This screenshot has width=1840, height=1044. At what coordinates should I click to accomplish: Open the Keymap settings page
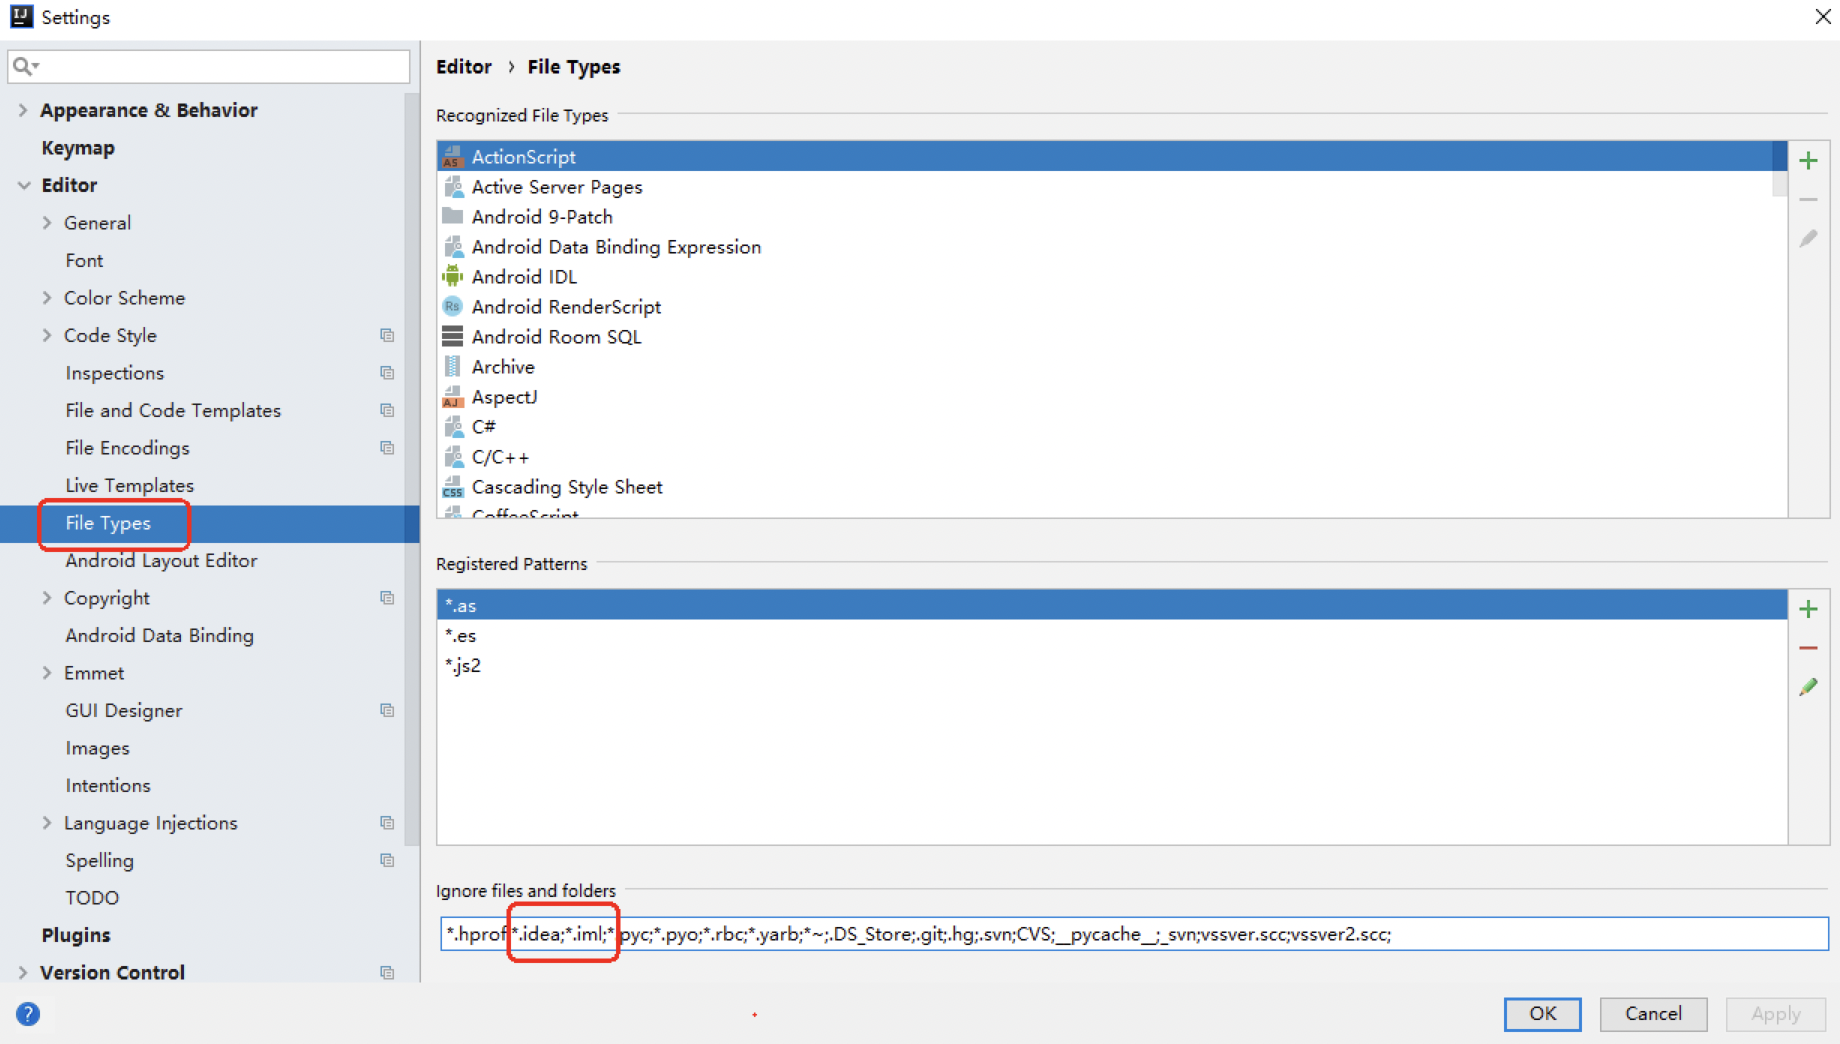(78, 148)
